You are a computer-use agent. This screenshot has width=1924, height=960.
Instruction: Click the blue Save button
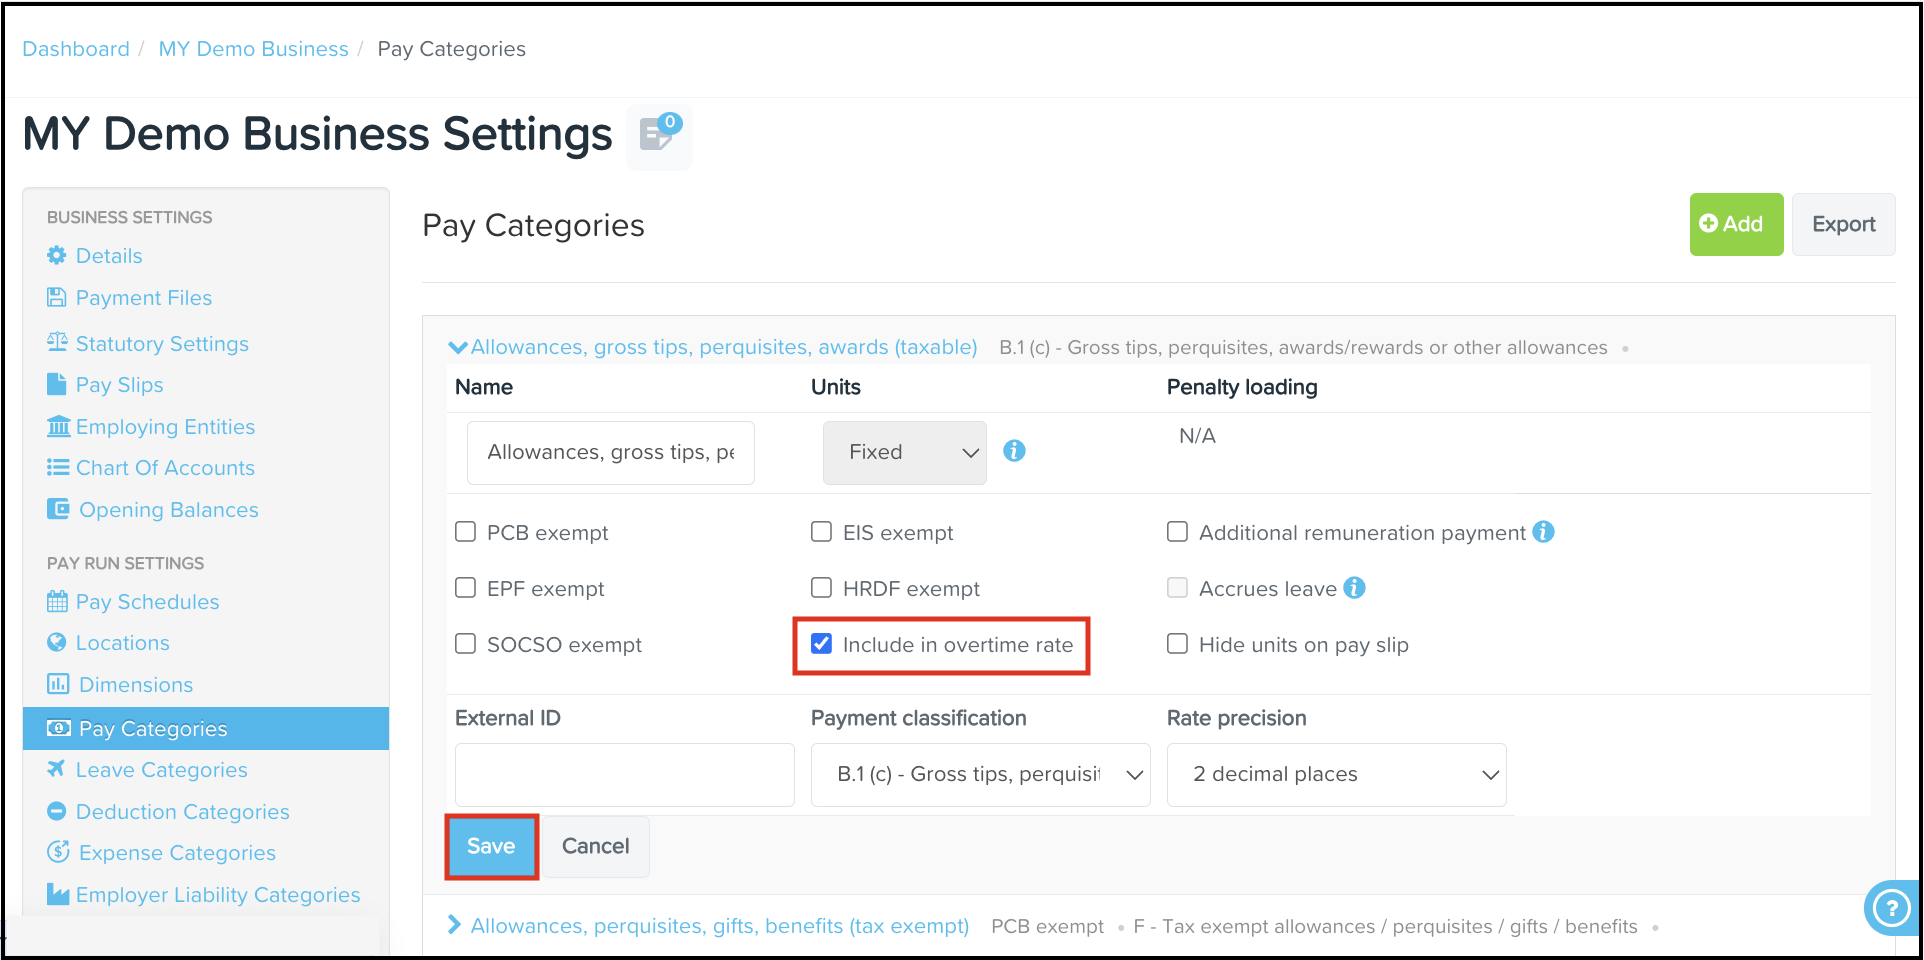pyautogui.click(x=491, y=846)
